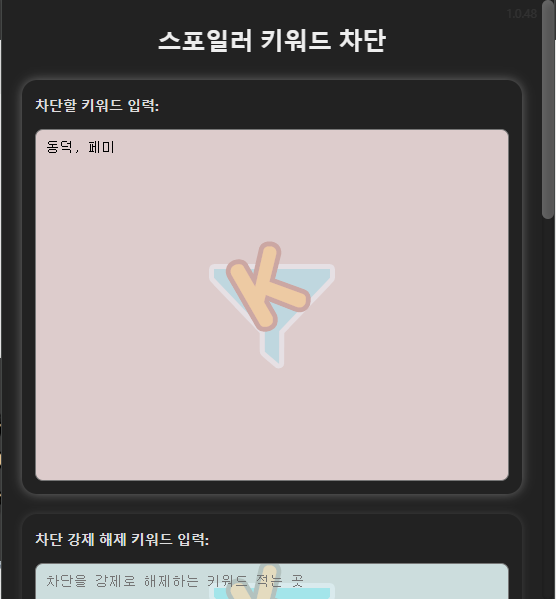Viewport: 556px width, 599px height.
Task: Place the cursor after the 페미 keyword text
Action: [x=115, y=147]
